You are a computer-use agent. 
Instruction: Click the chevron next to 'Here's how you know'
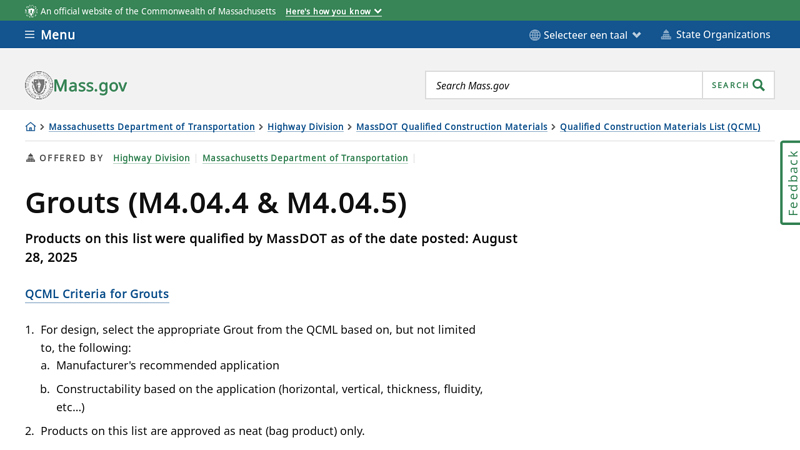(378, 12)
